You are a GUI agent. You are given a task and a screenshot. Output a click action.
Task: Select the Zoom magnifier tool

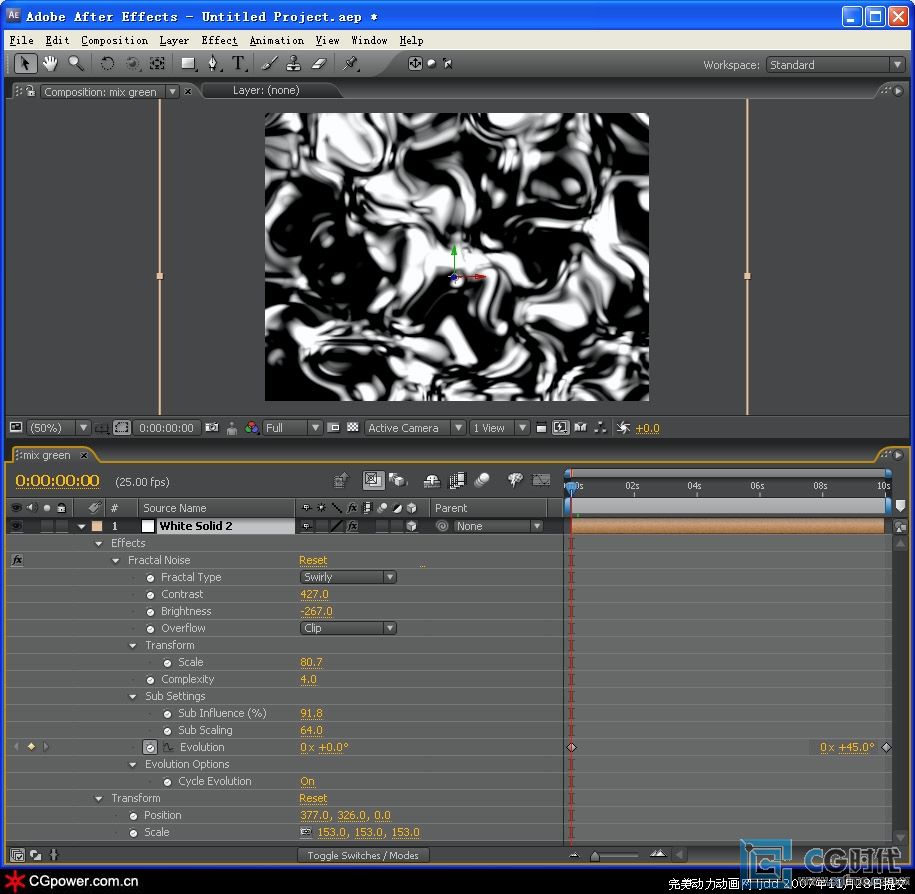pos(76,64)
